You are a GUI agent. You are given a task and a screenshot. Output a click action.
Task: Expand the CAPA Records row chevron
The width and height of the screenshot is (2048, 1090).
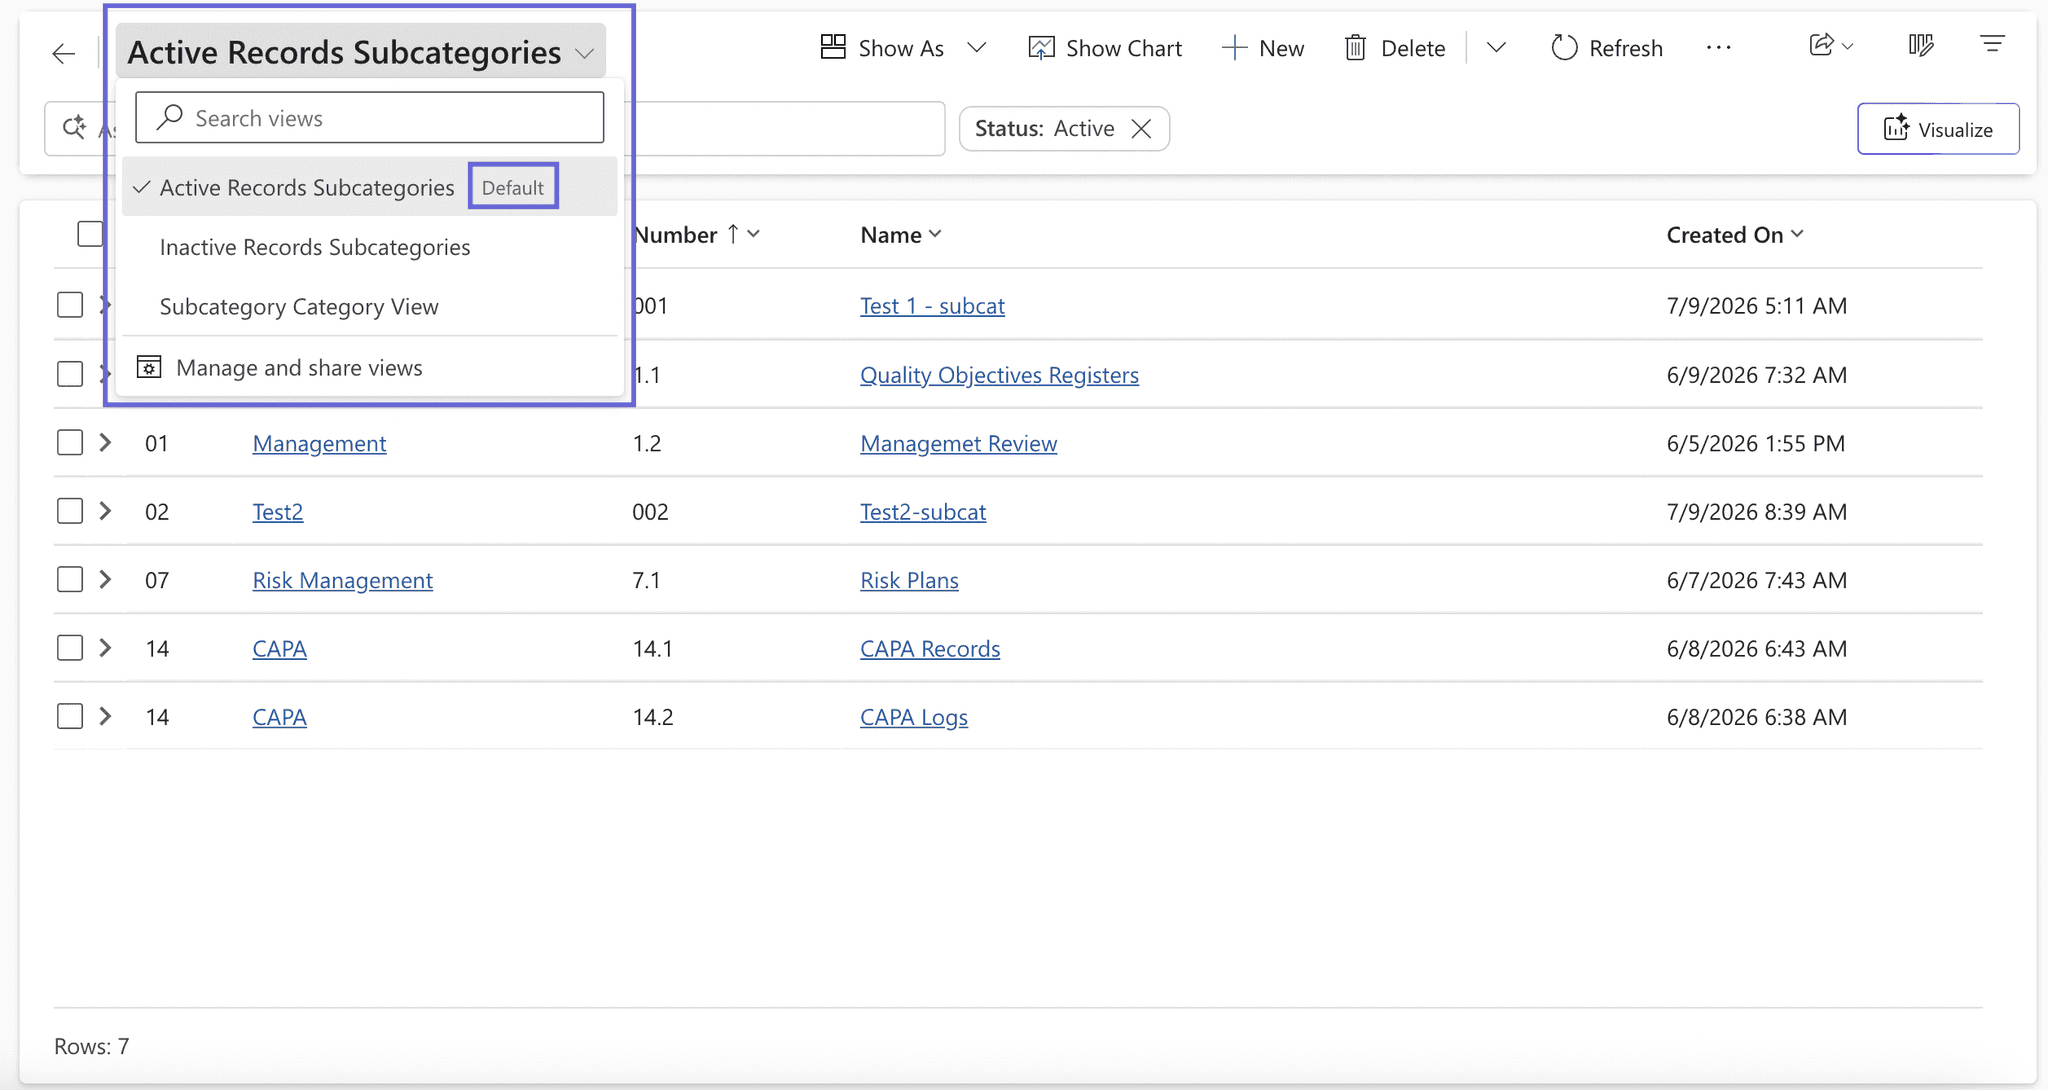point(105,648)
